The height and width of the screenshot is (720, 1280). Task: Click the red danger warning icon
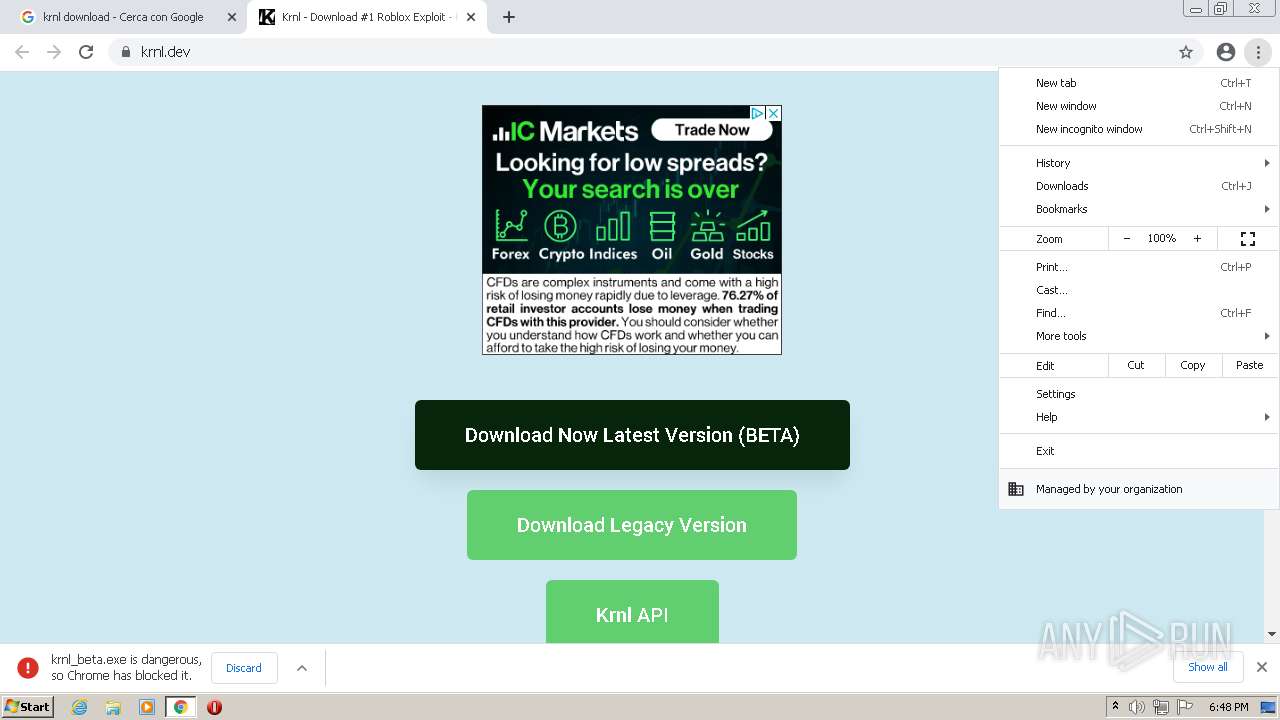point(28,667)
